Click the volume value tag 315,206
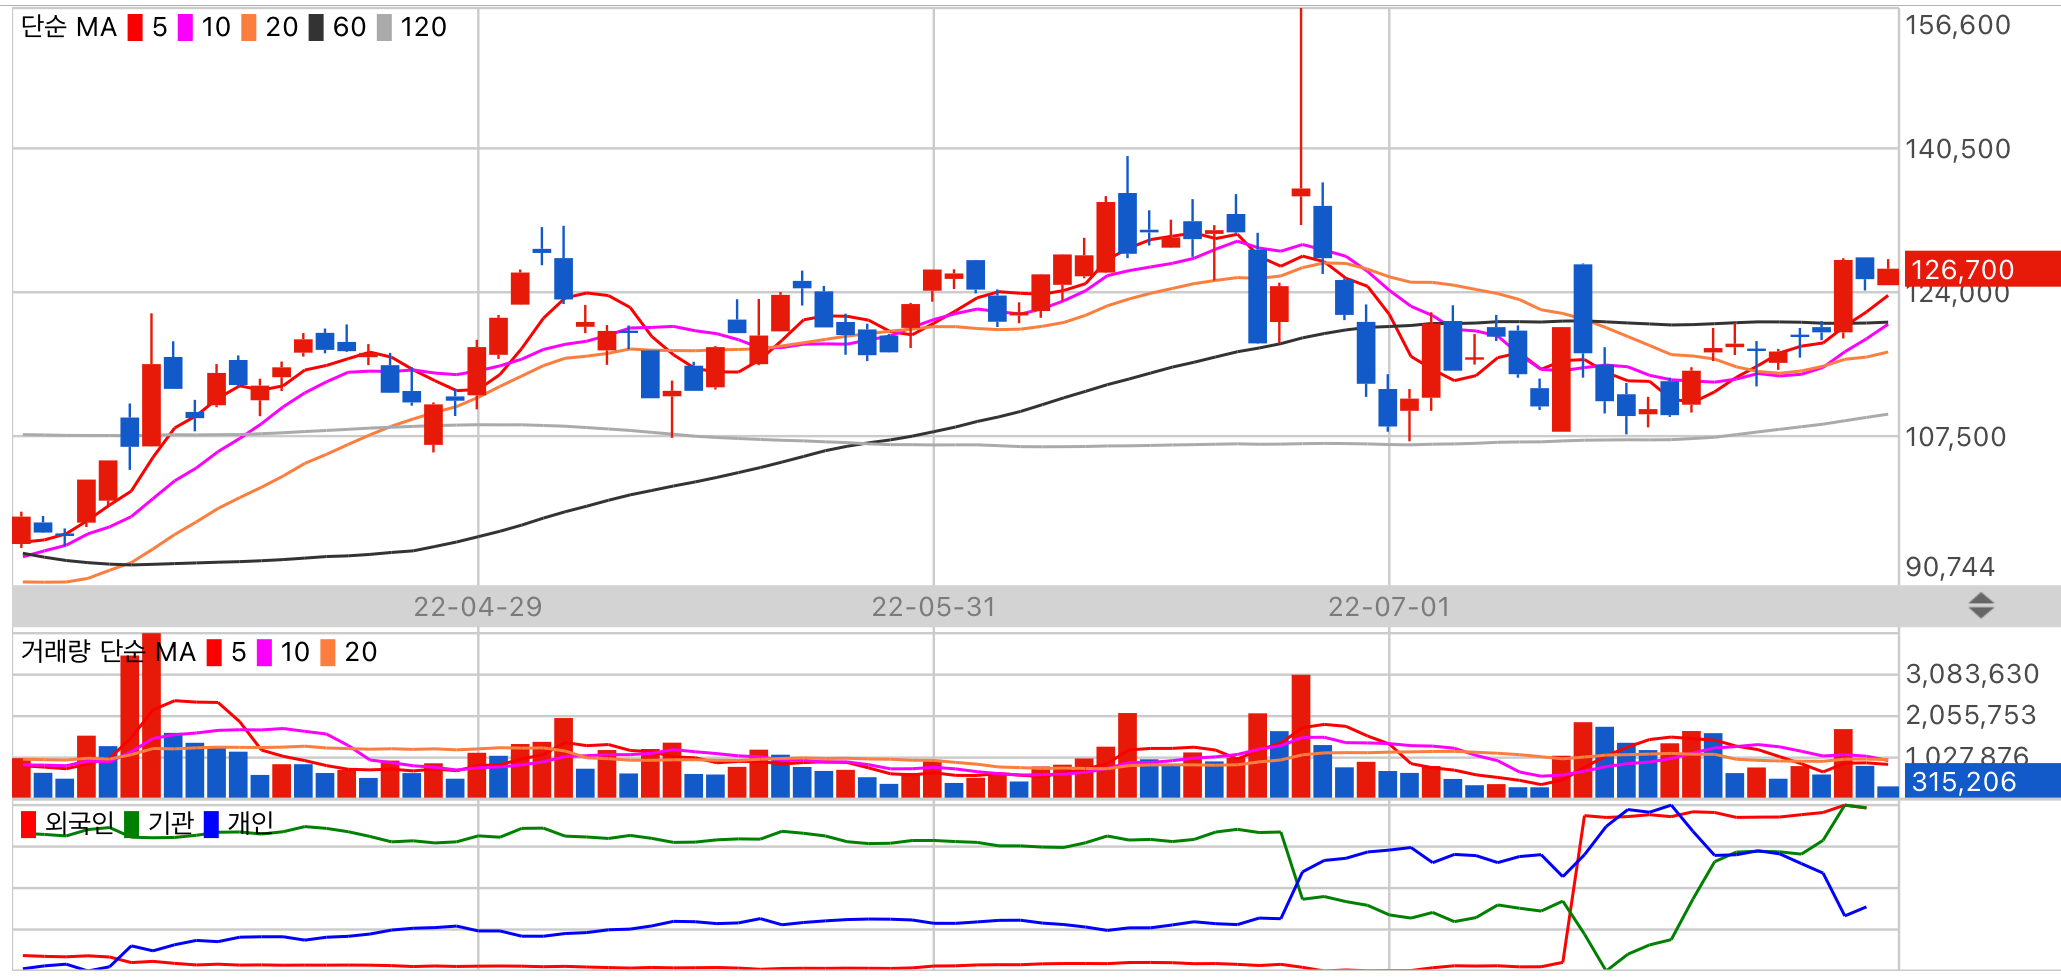 (1982, 781)
